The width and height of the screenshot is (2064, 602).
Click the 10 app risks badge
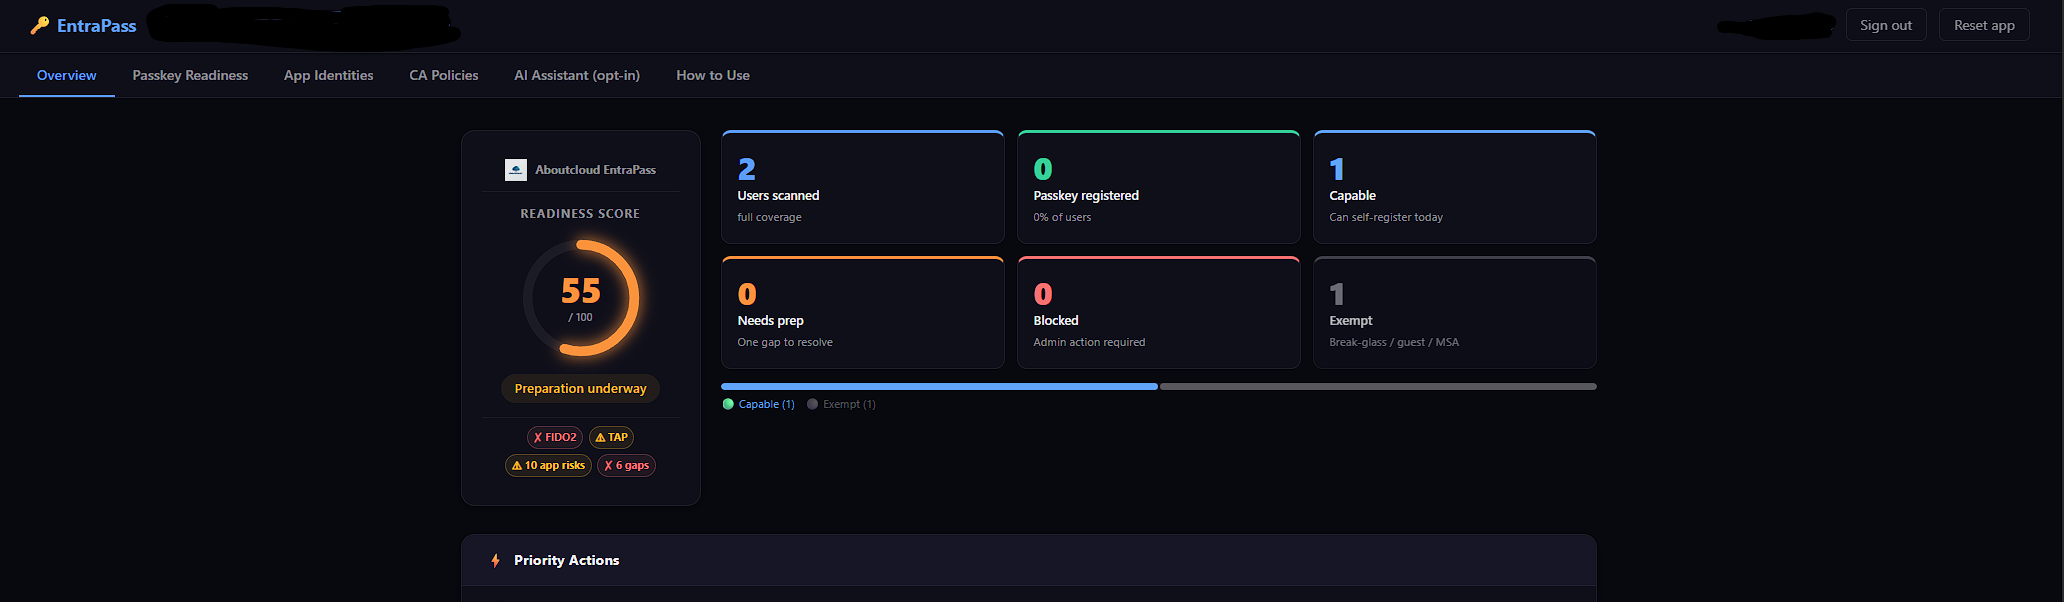(x=548, y=465)
